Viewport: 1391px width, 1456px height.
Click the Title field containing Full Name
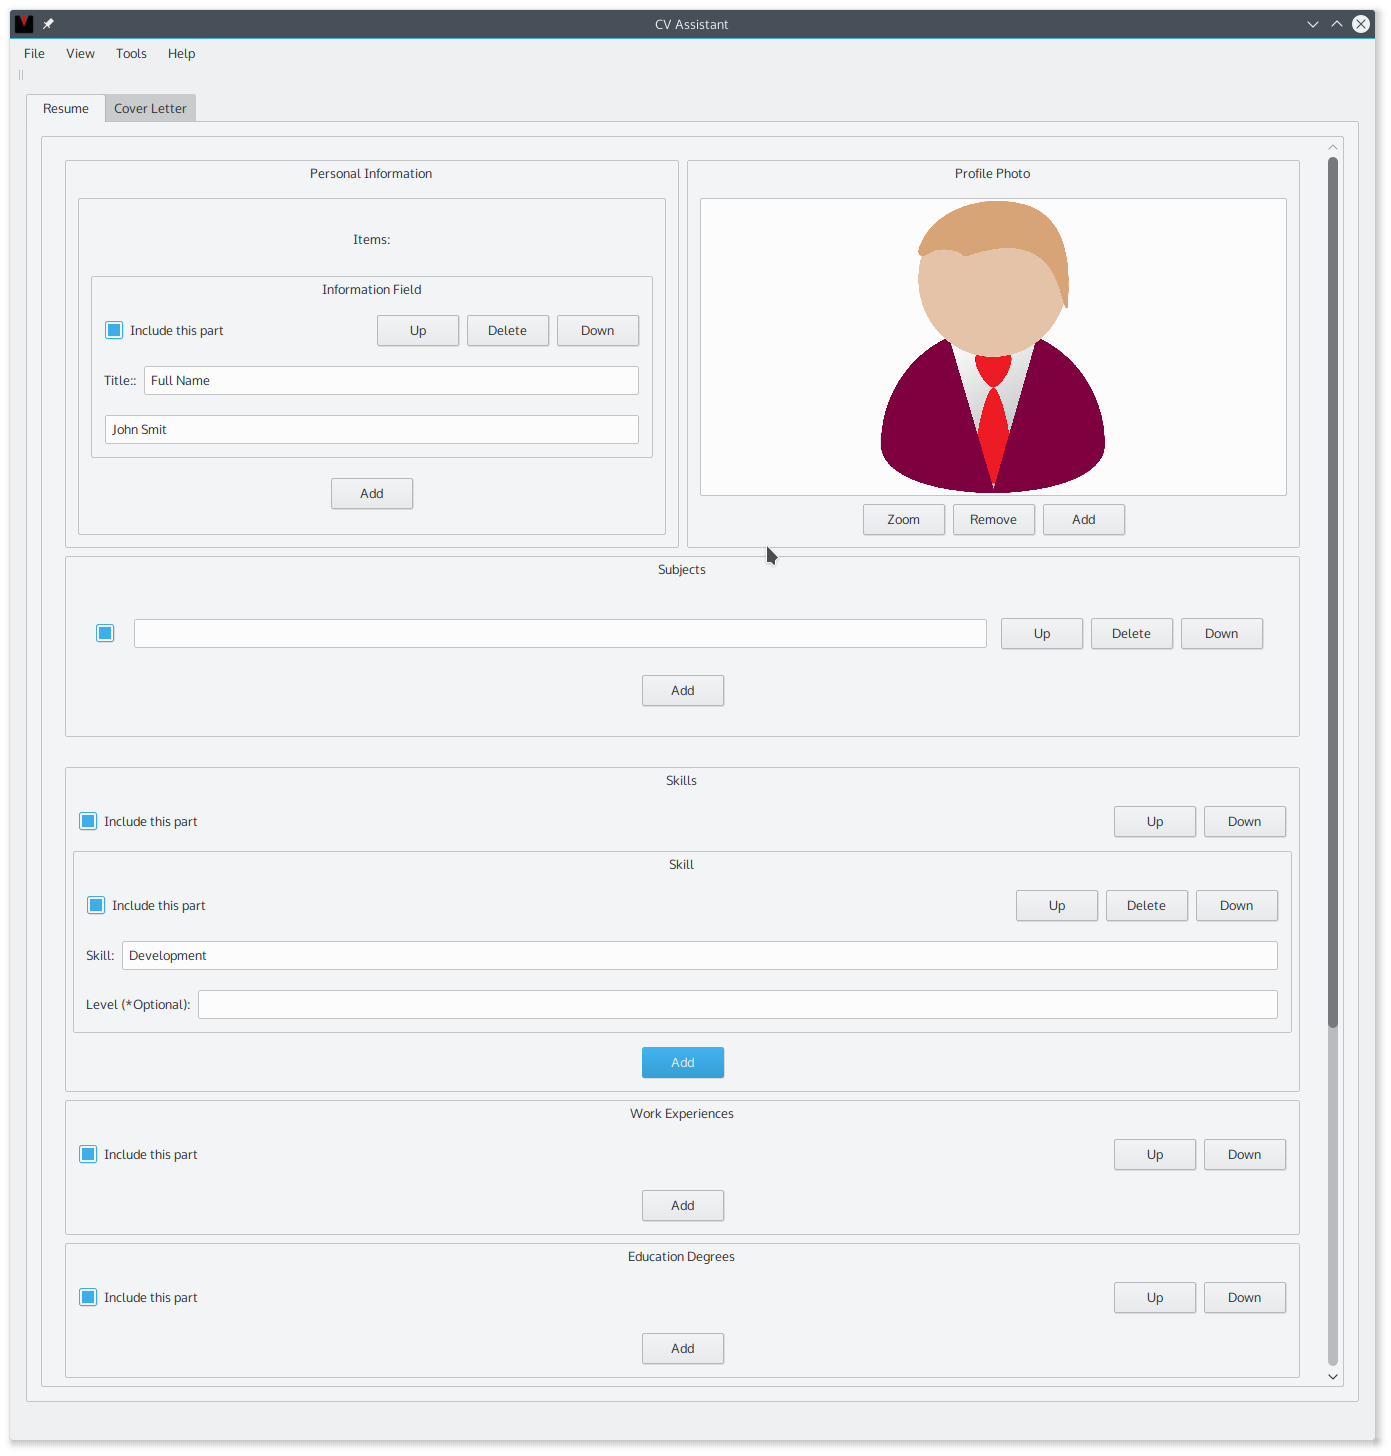391,381
